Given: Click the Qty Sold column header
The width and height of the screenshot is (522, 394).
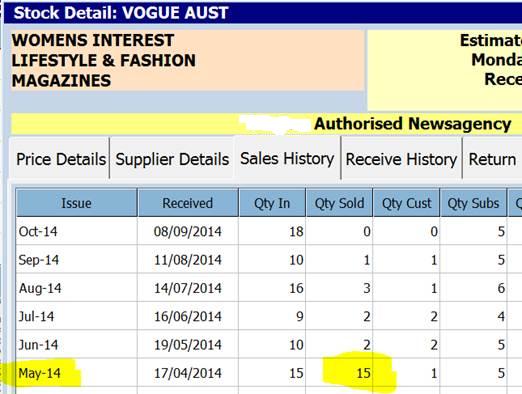Looking at the screenshot, I should pos(339,203).
